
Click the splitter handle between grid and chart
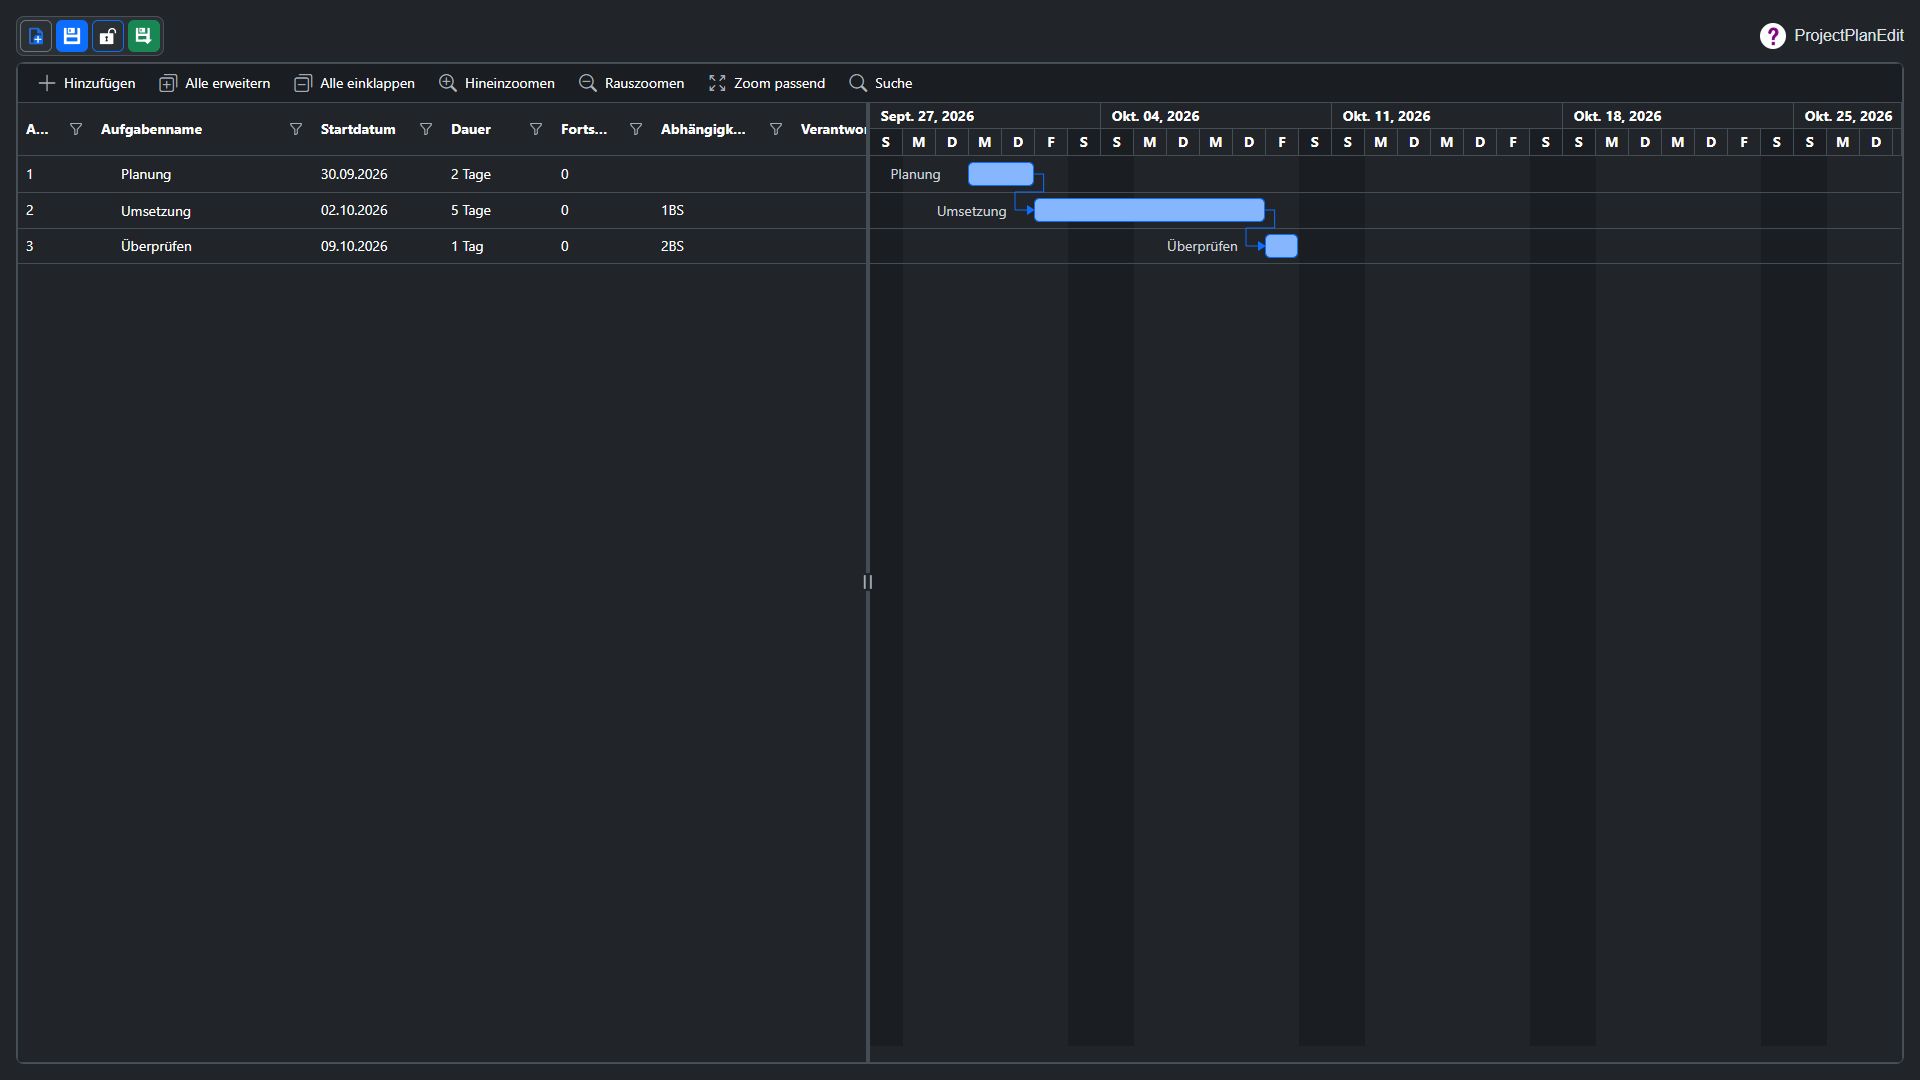click(x=867, y=582)
